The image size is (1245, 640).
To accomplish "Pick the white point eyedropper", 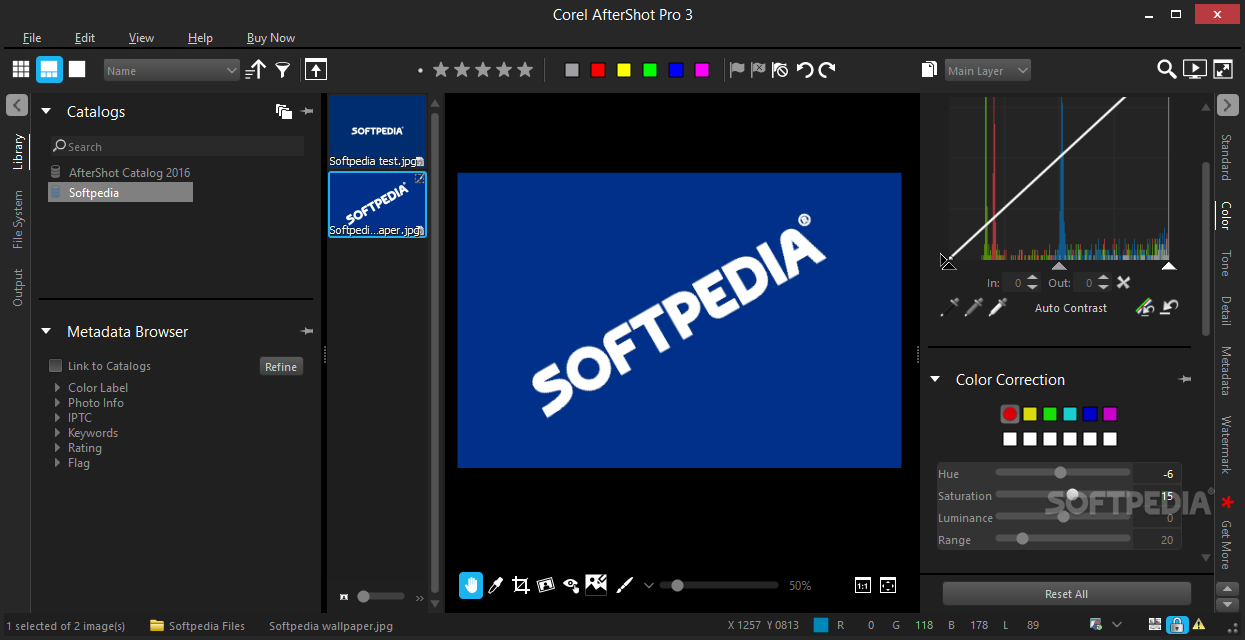I will pyautogui.click(x=997, y=308).
